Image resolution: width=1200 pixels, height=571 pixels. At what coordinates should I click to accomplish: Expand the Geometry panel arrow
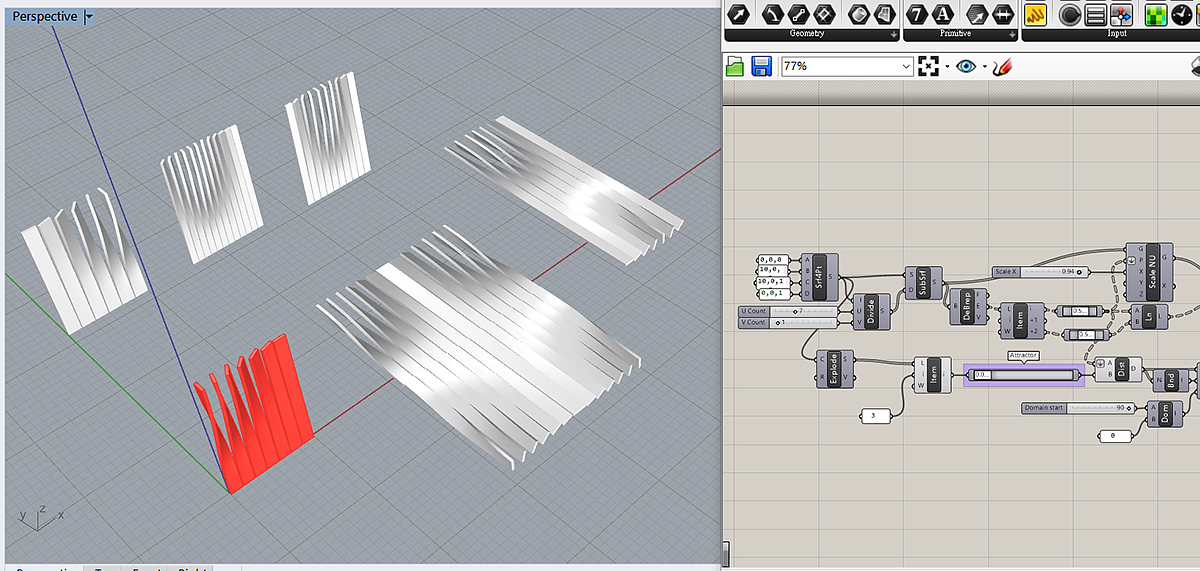click(x=891, y=34)
